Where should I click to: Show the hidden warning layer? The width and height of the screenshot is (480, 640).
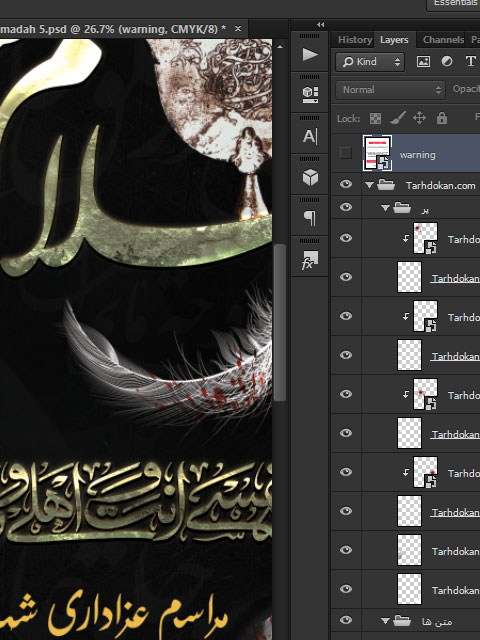point(346,153)
